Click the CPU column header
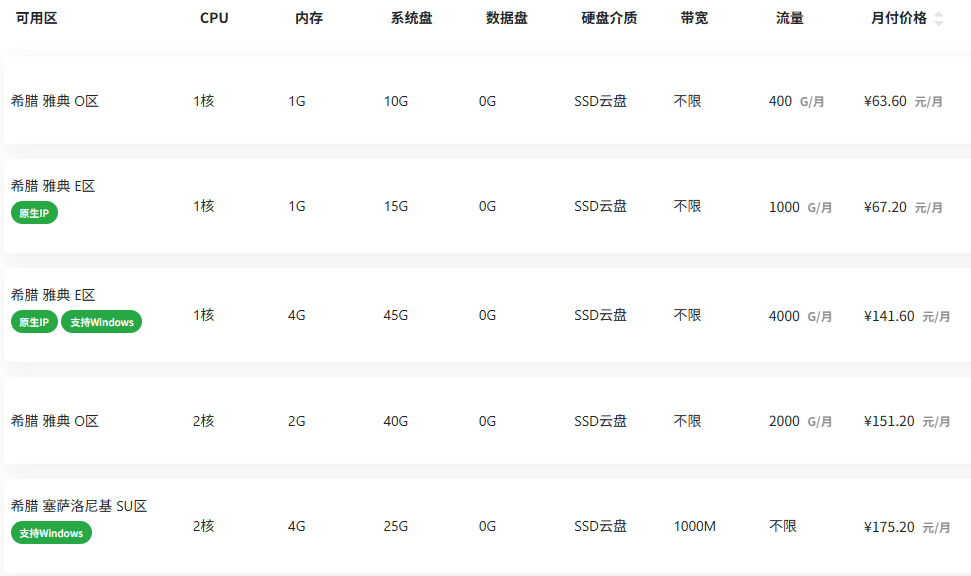The width and height of the screenshot is (971, 576). pyautogui.click(x=214, y=18)
